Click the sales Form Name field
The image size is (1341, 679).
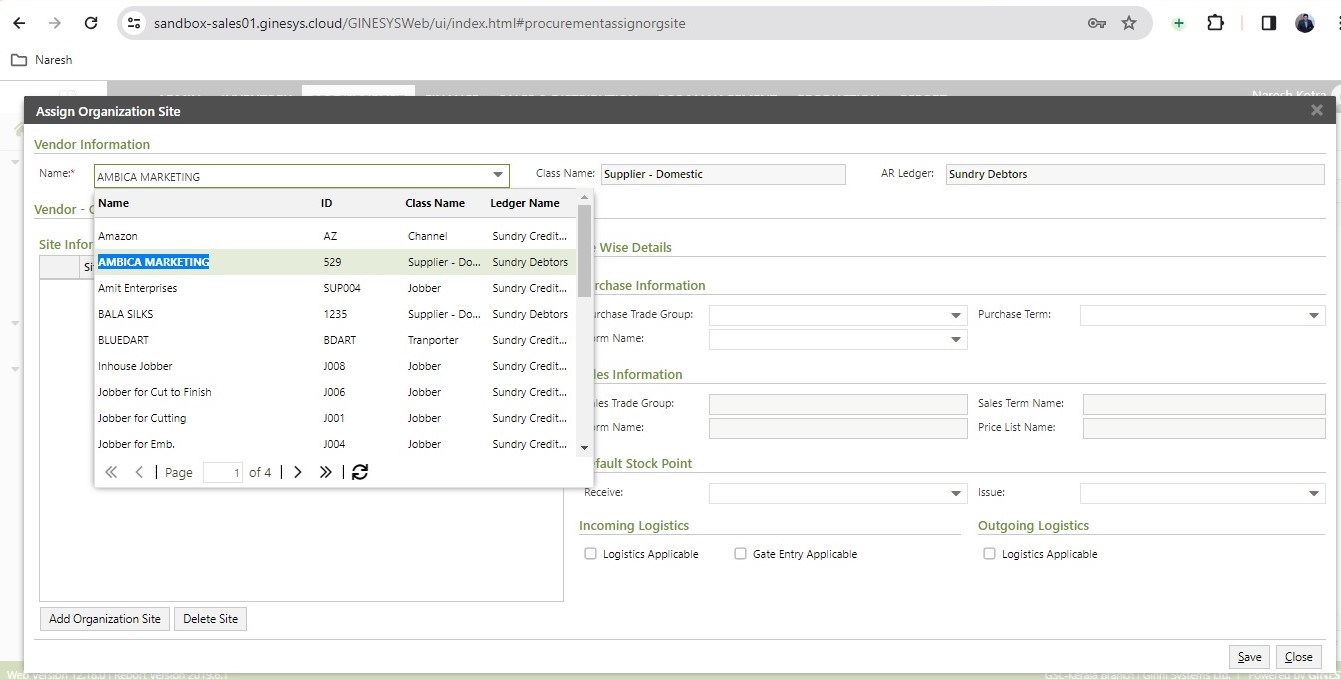pos(838,428)
